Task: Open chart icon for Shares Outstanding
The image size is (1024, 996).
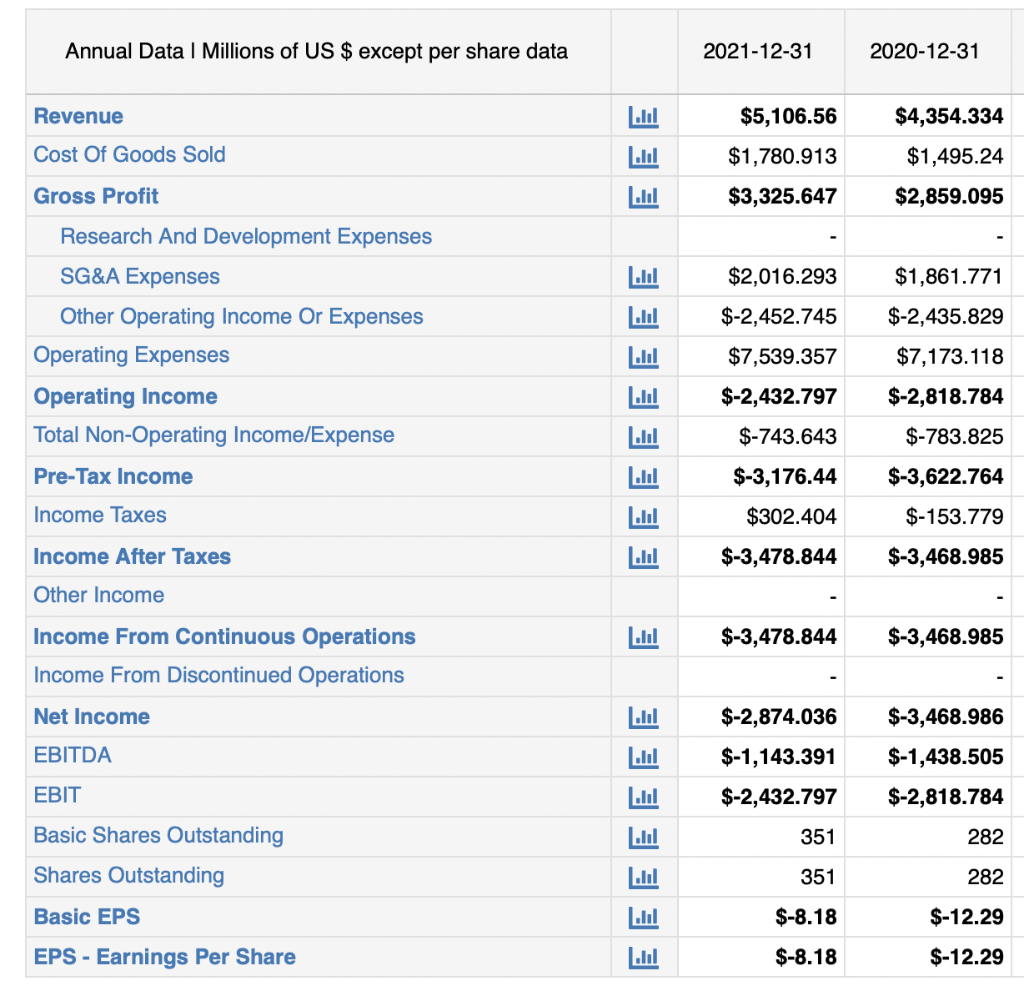Action: click(x=643, y=877)
